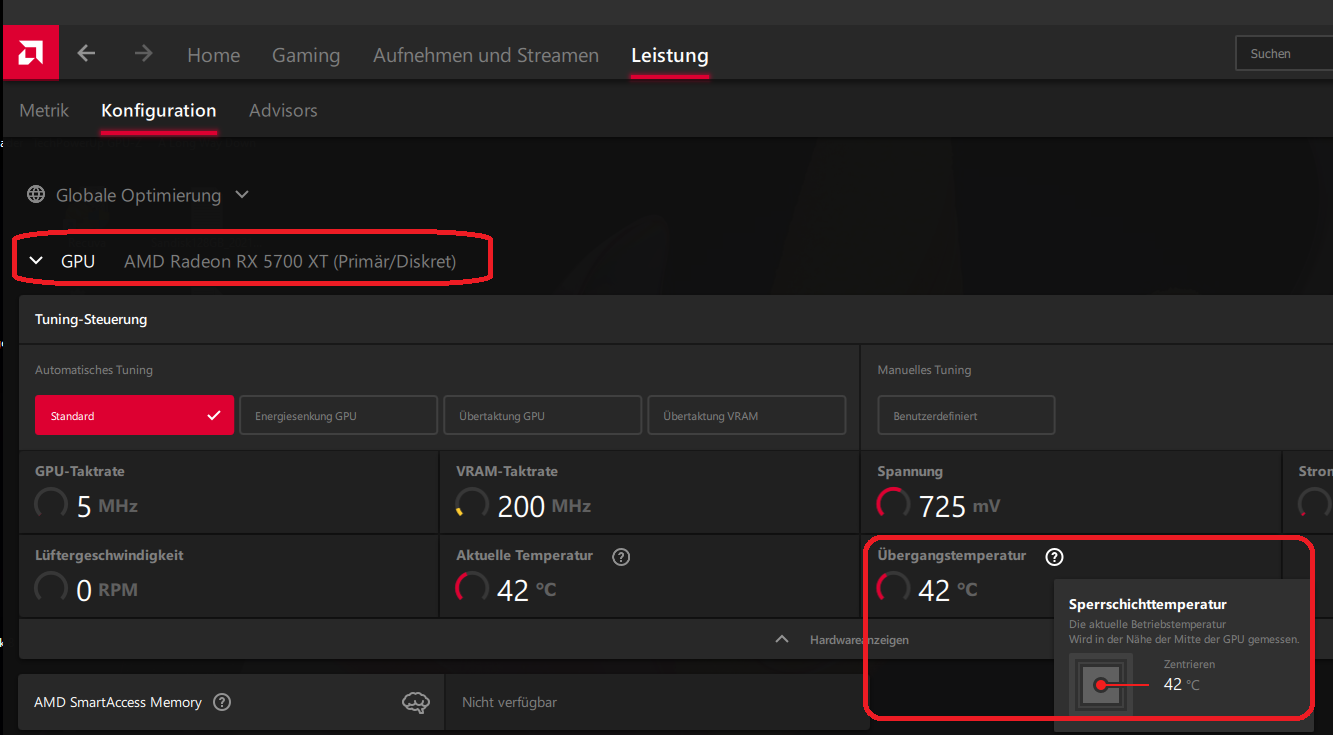
Task: Select the Konfiguration sub-tab
Action: point(159,110)
